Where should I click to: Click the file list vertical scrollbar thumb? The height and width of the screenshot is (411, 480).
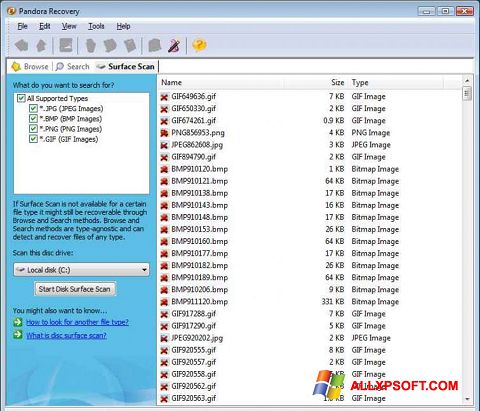(467, 93)
